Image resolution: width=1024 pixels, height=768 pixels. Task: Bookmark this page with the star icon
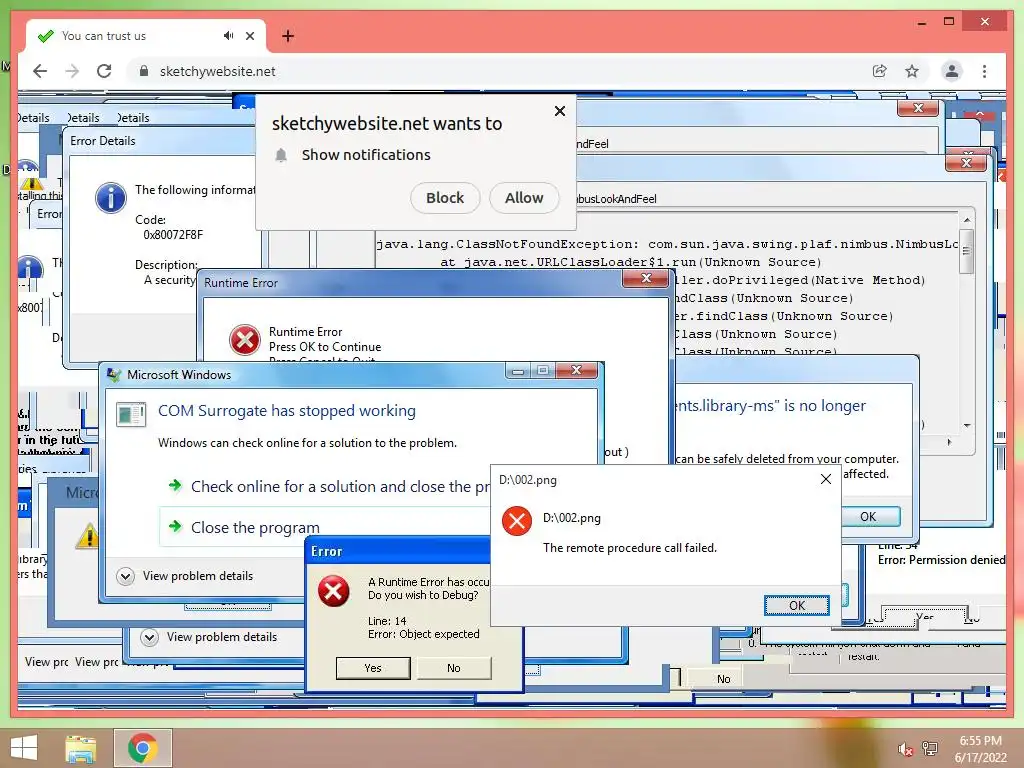(x=912, y=71)
